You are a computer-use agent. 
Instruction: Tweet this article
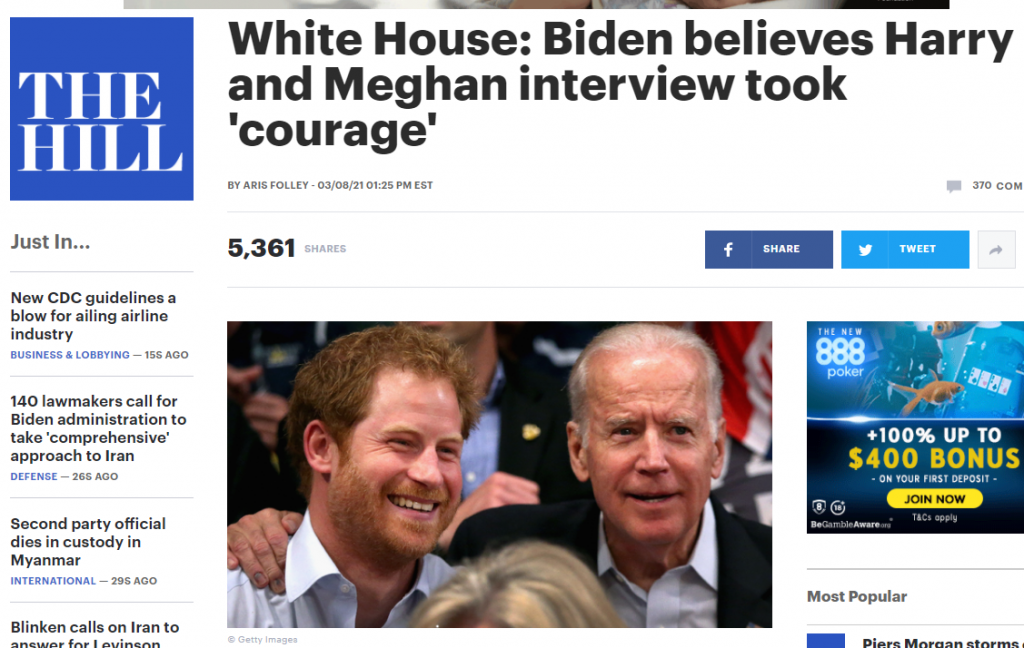pyautogui.click(x=904, y=250)
